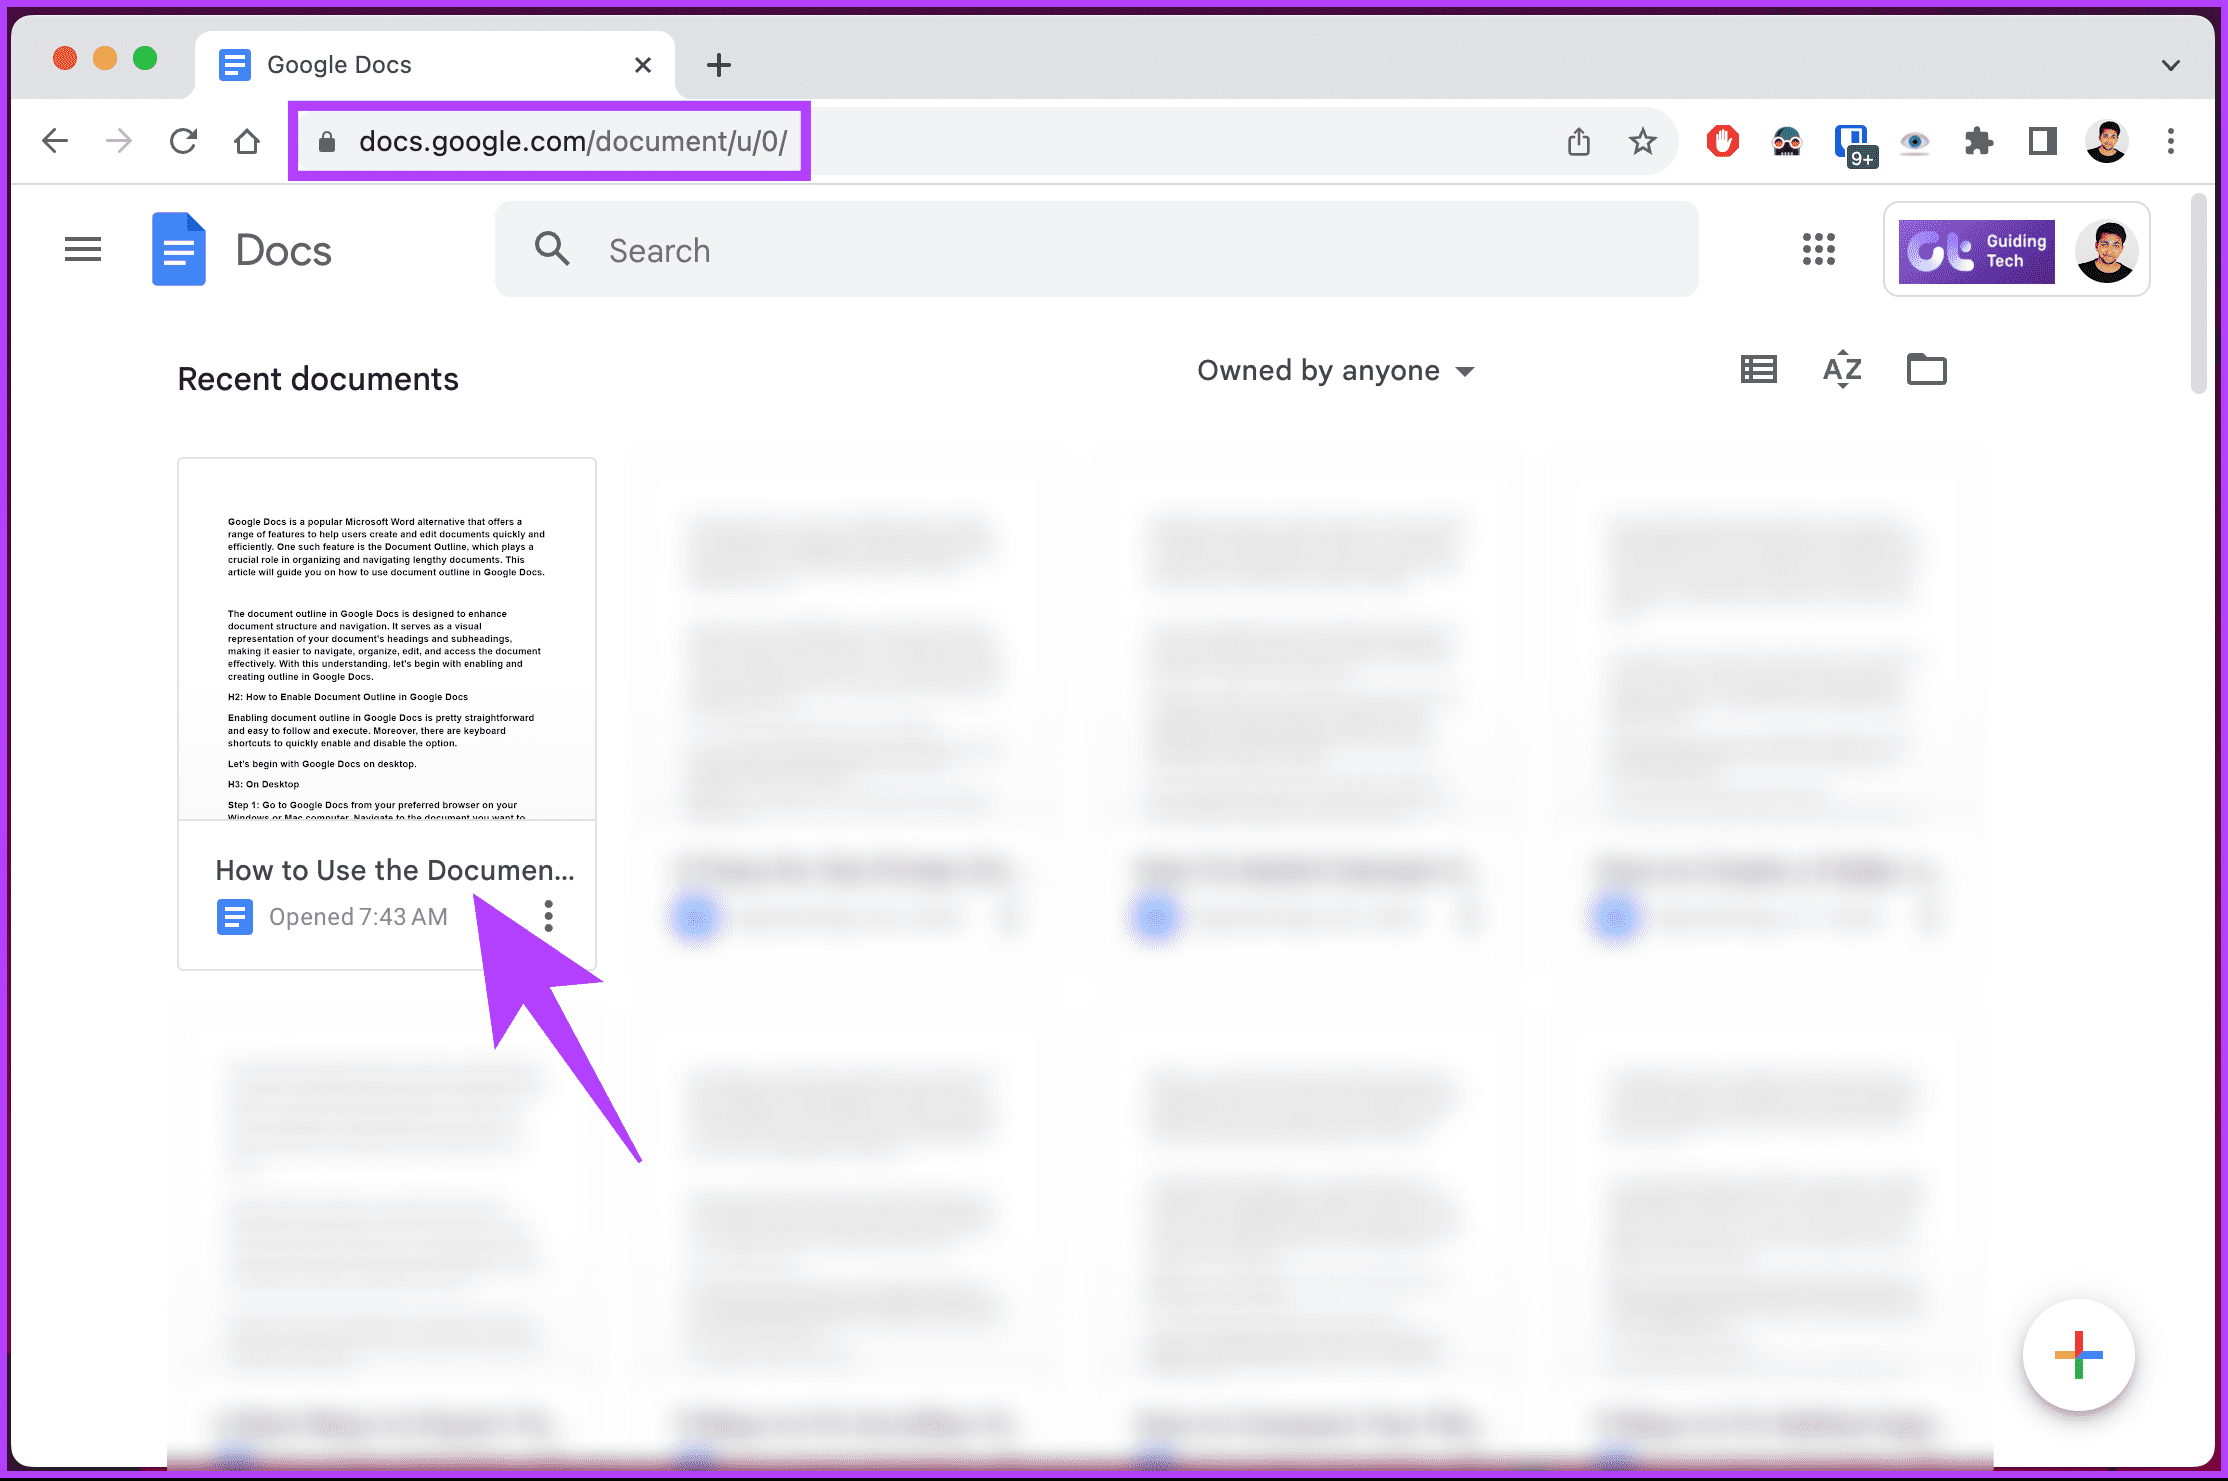This screenshot has width=2228, height=1481.
Task: Sort documents using the A-Z sort icon
Action: [x=1842, y=369]
